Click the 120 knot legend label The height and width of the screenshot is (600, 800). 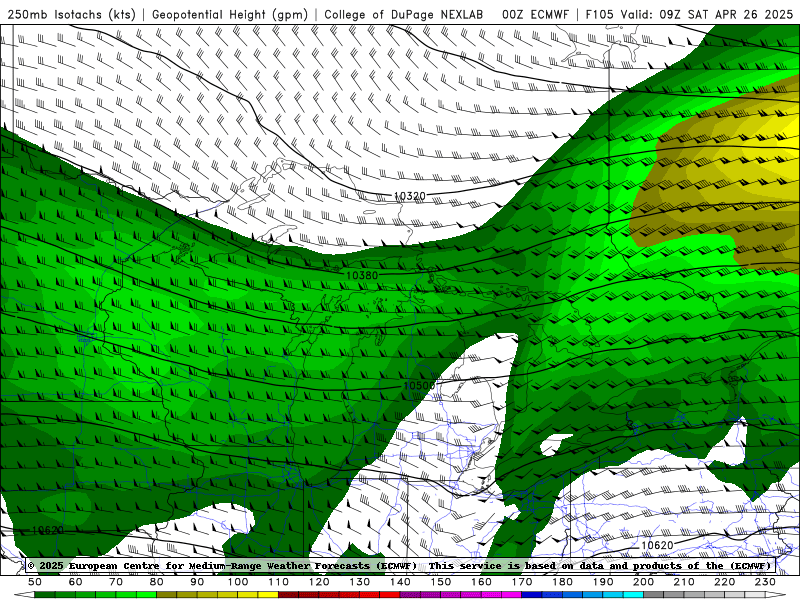[x=319, y=582]
